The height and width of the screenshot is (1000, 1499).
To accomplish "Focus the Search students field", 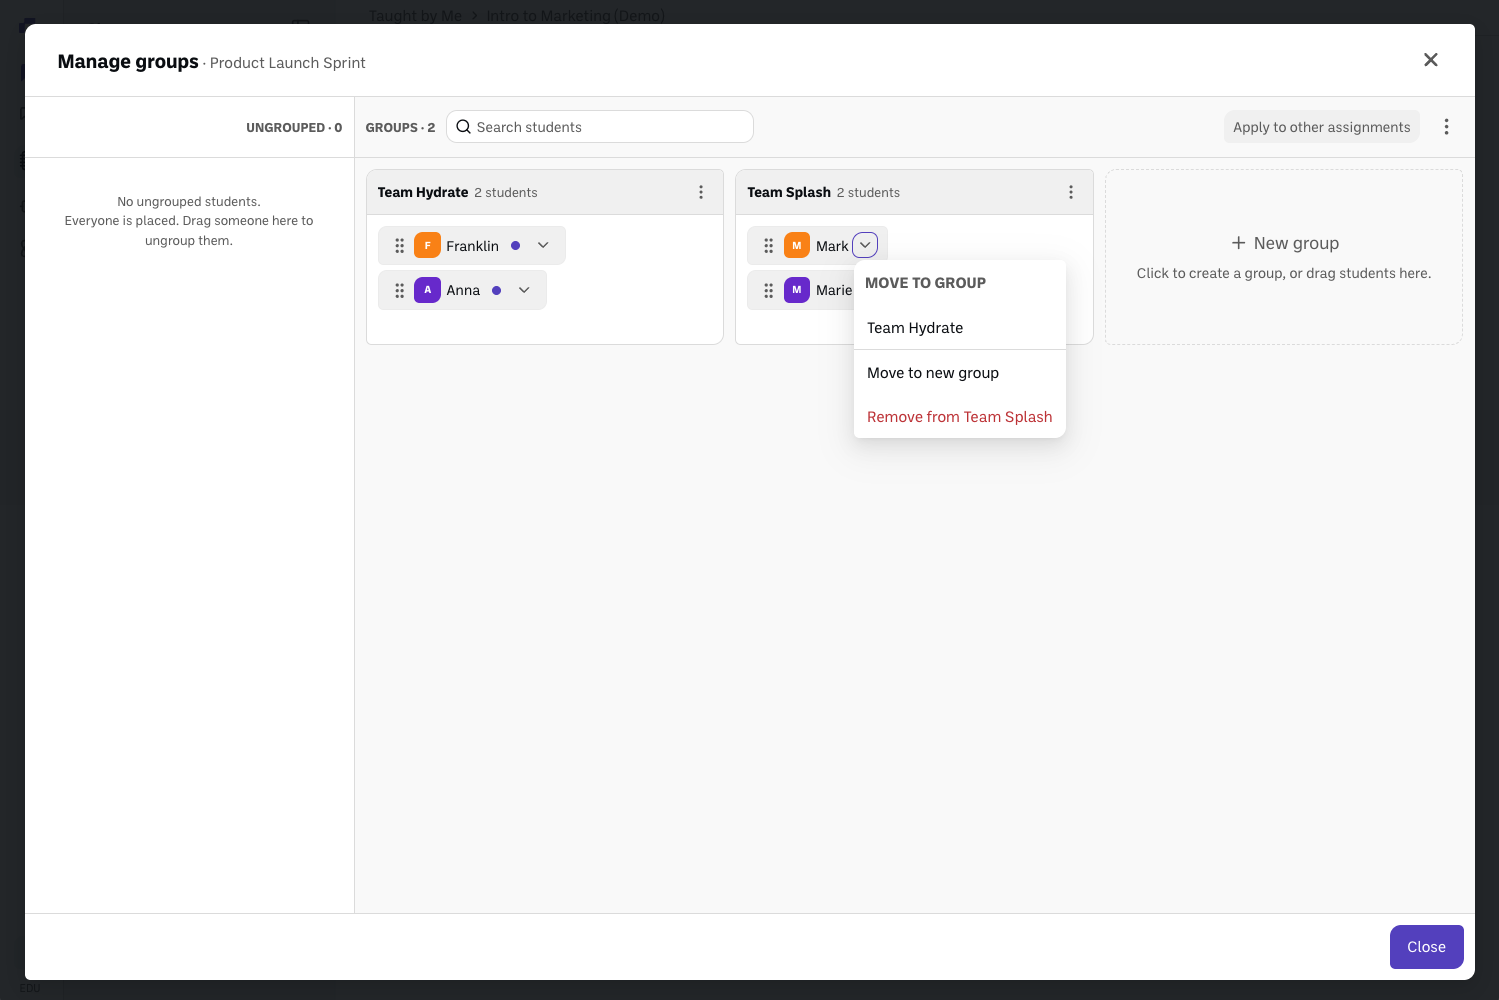I will (x=600, y=127).
